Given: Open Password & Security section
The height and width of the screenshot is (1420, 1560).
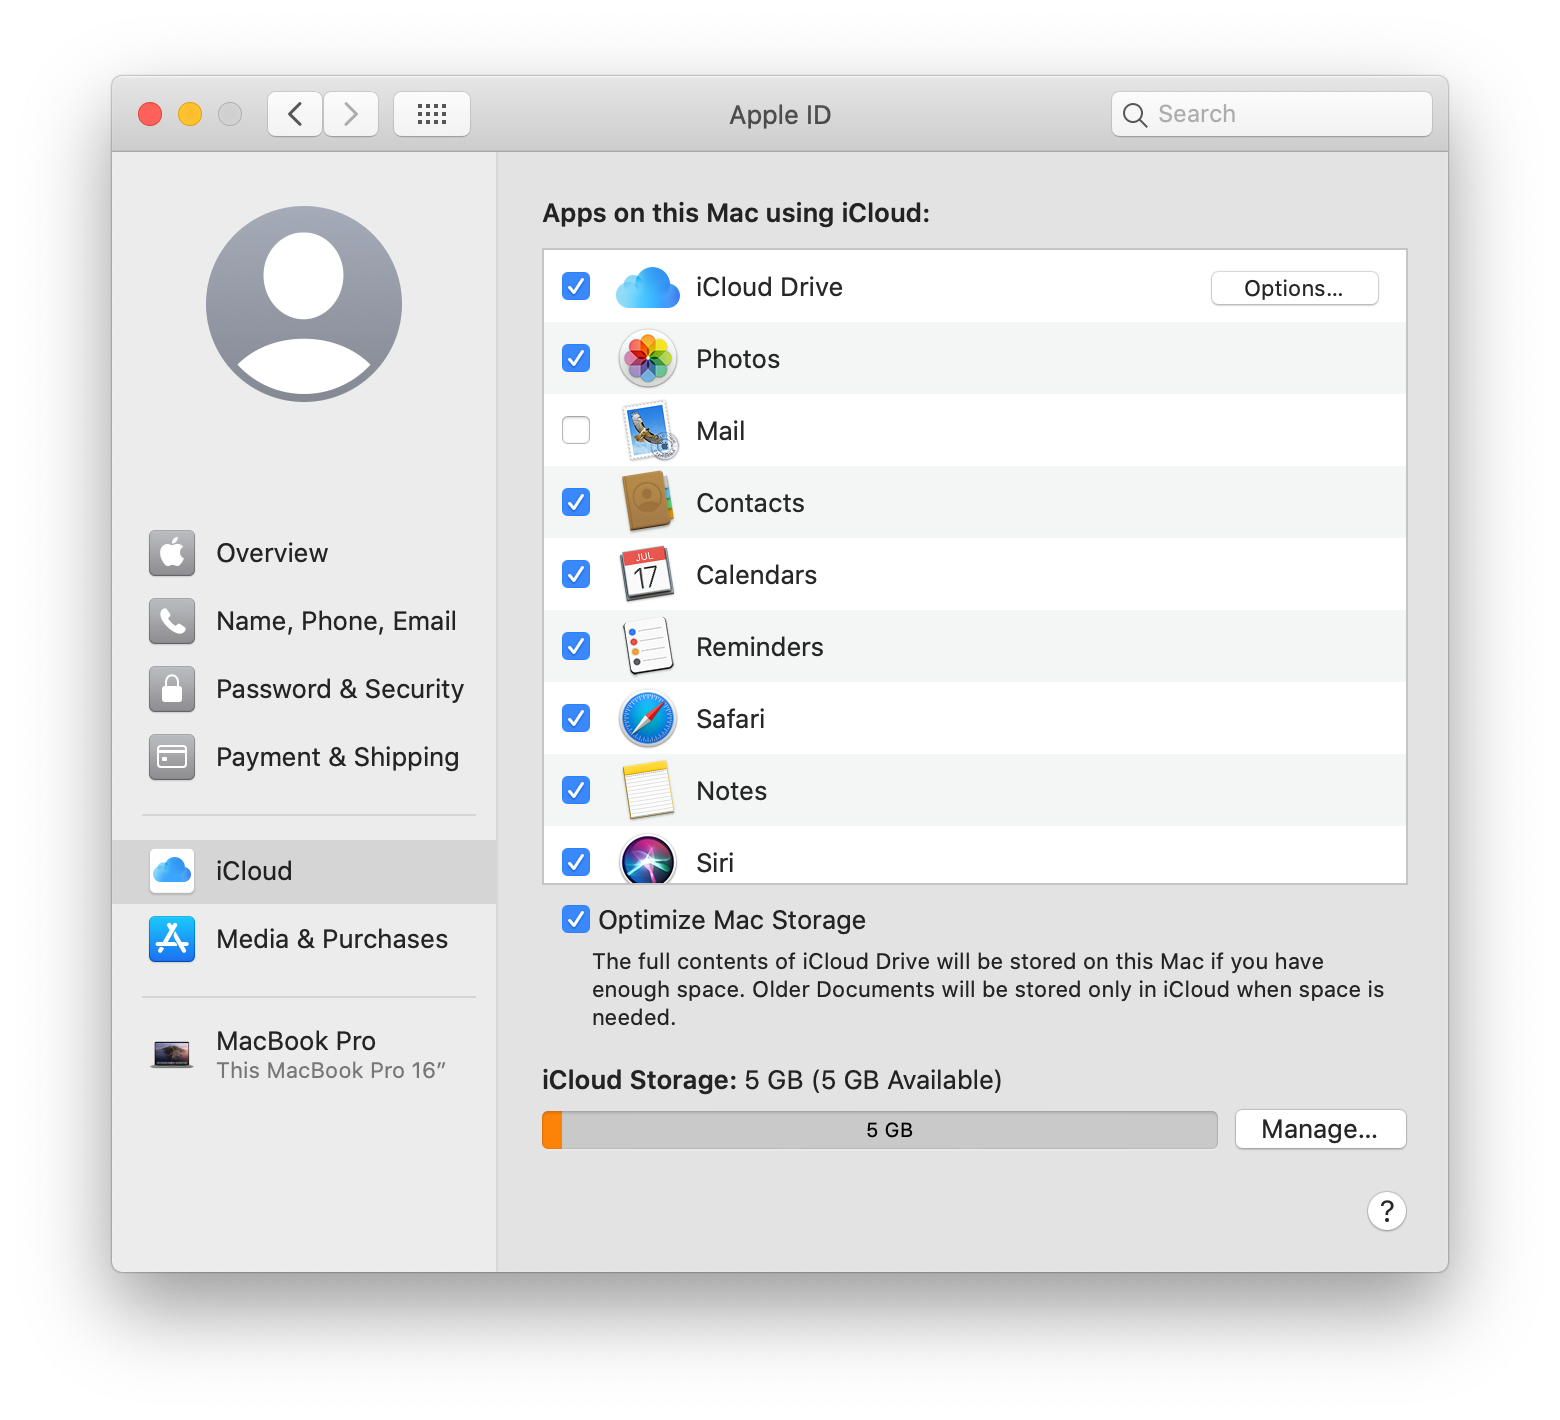Looking at the screenshot, I should (x=304, y=689).
